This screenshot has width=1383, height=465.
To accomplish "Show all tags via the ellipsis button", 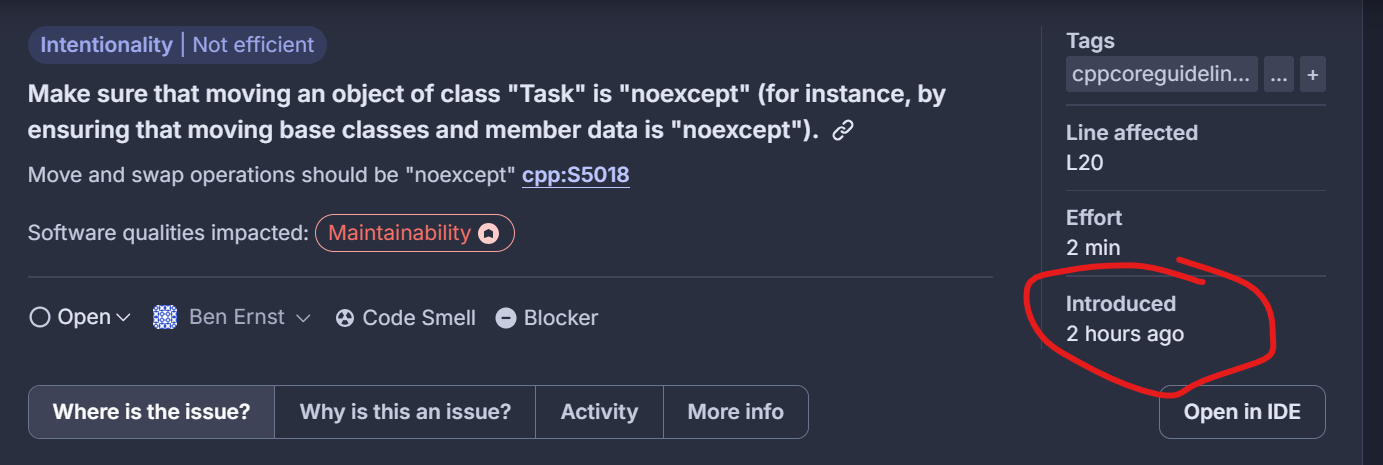I will [1278, 74].
